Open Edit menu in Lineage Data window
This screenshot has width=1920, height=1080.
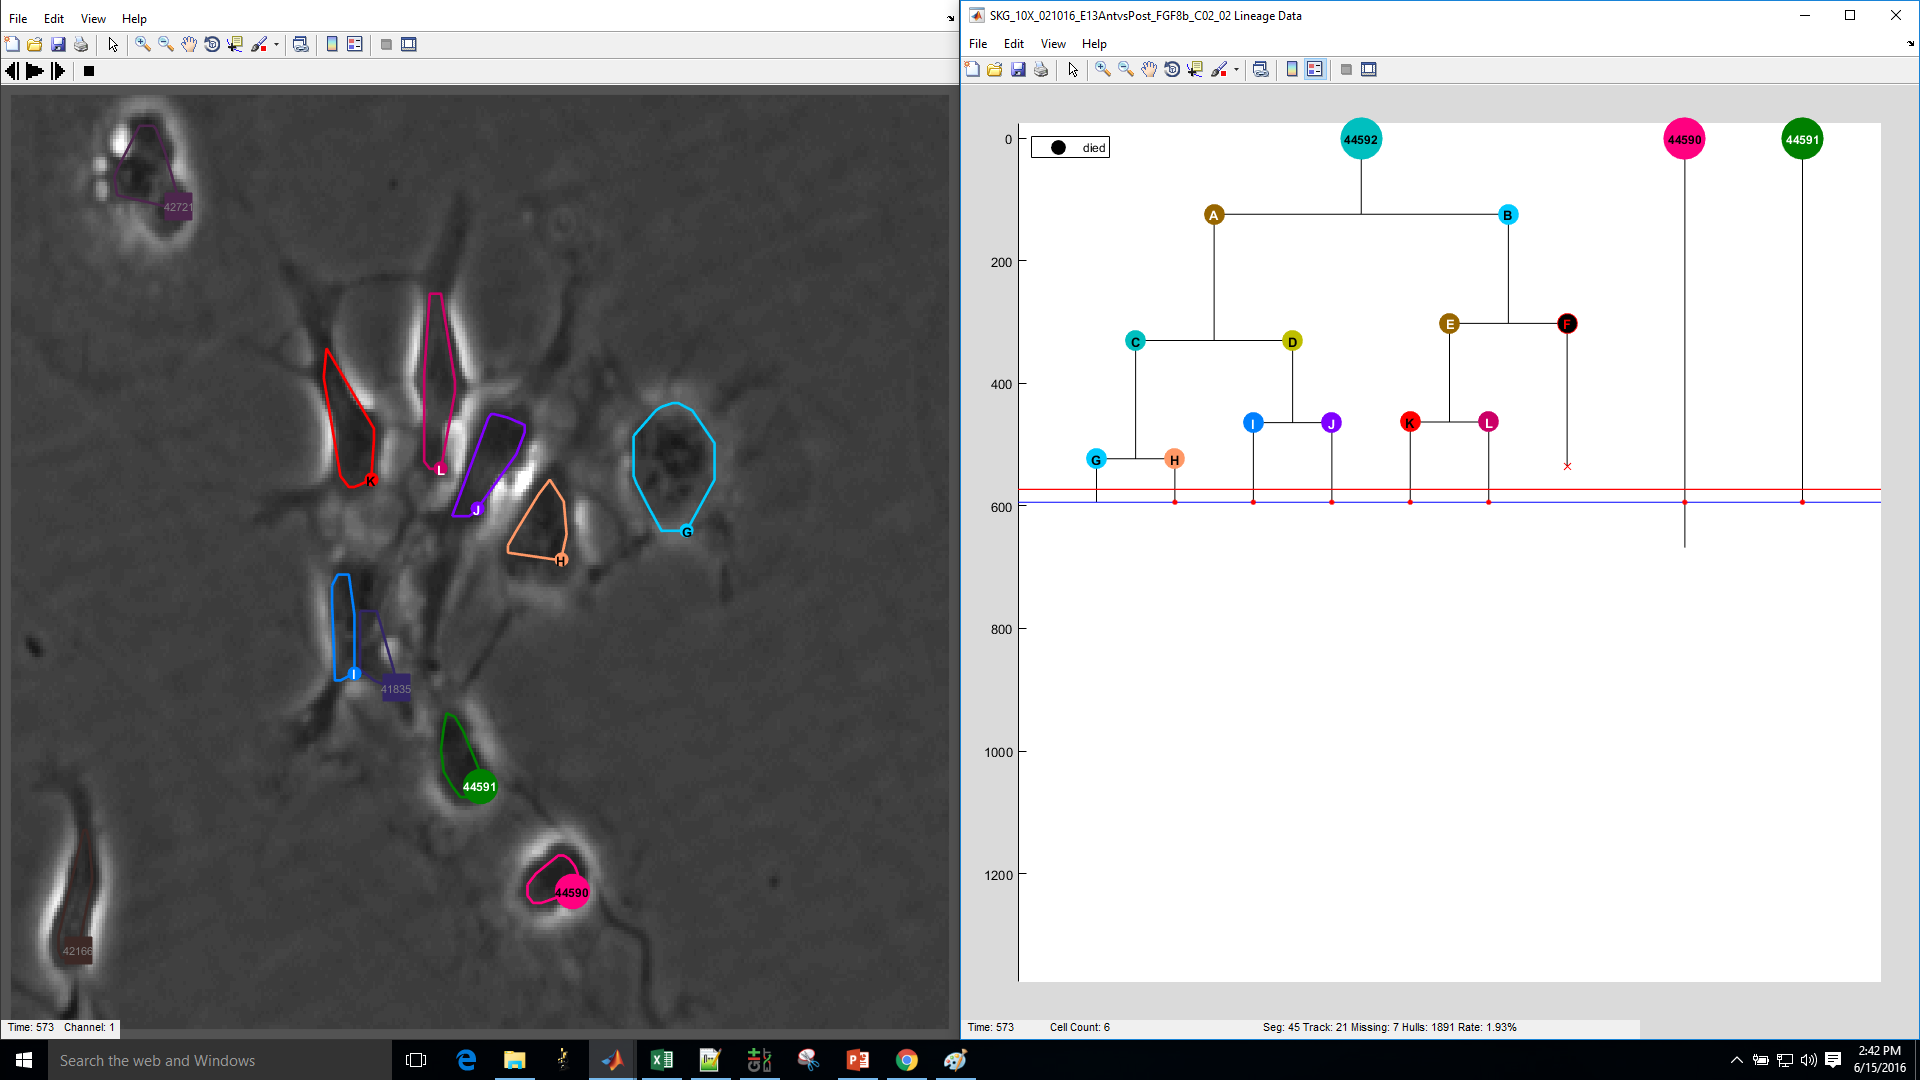(1014, 44)
